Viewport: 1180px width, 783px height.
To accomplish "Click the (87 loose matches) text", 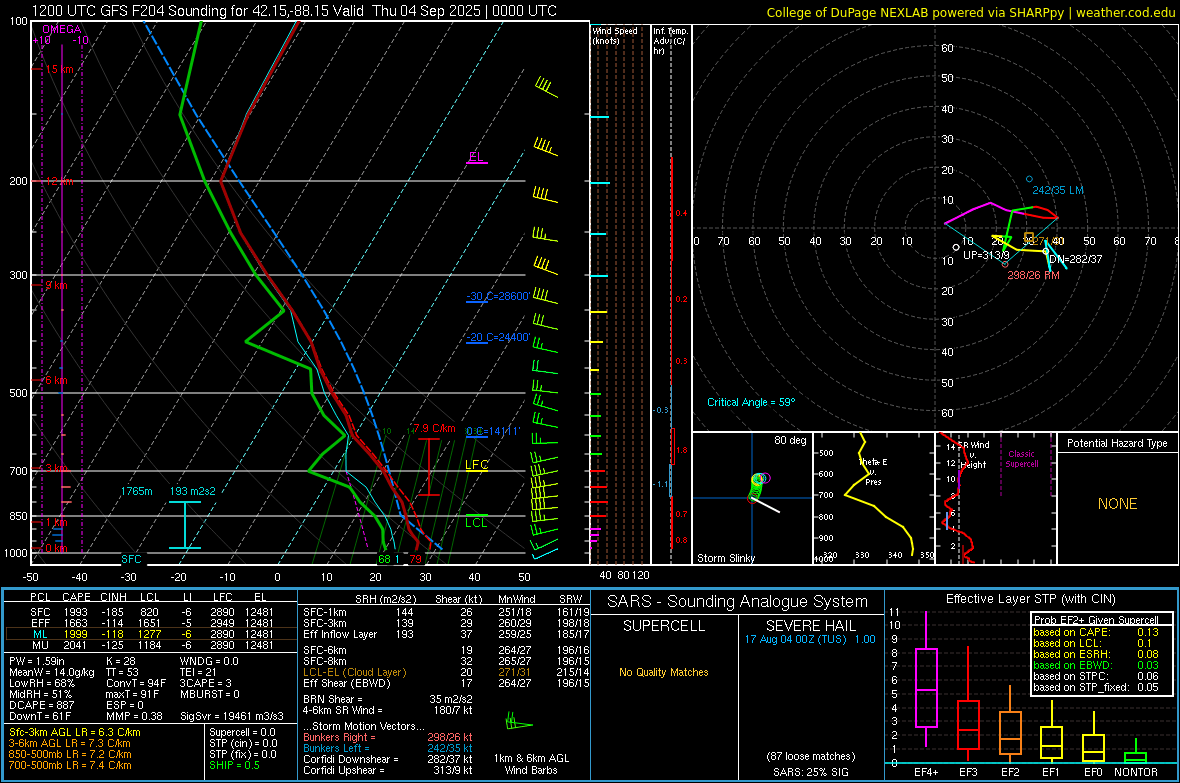I will coord(810,756).
